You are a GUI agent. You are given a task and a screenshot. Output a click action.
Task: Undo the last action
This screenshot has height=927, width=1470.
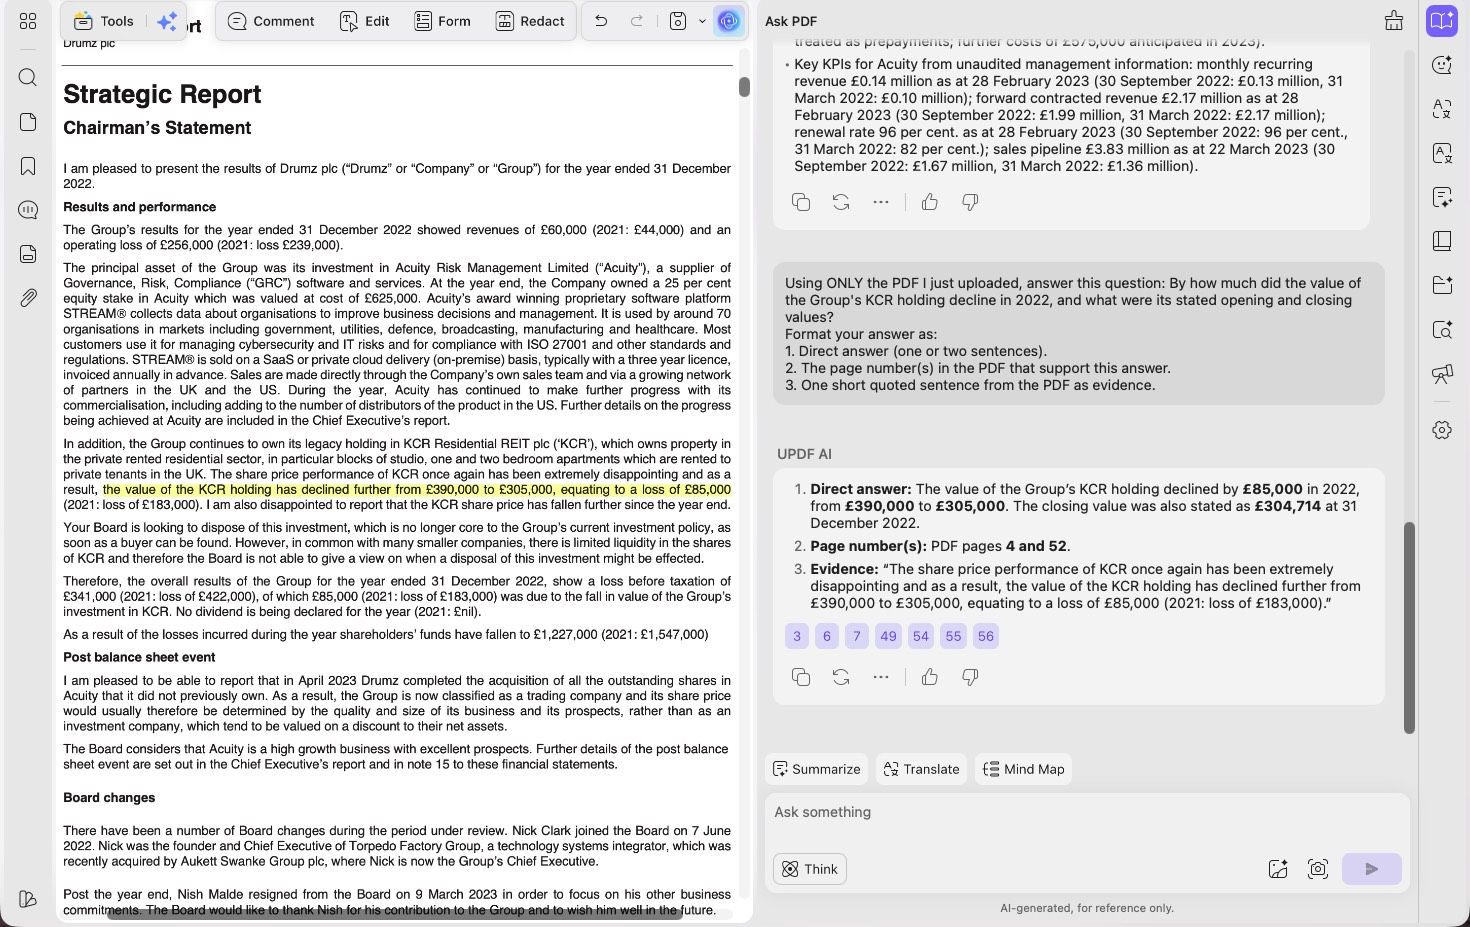[601, 21]
